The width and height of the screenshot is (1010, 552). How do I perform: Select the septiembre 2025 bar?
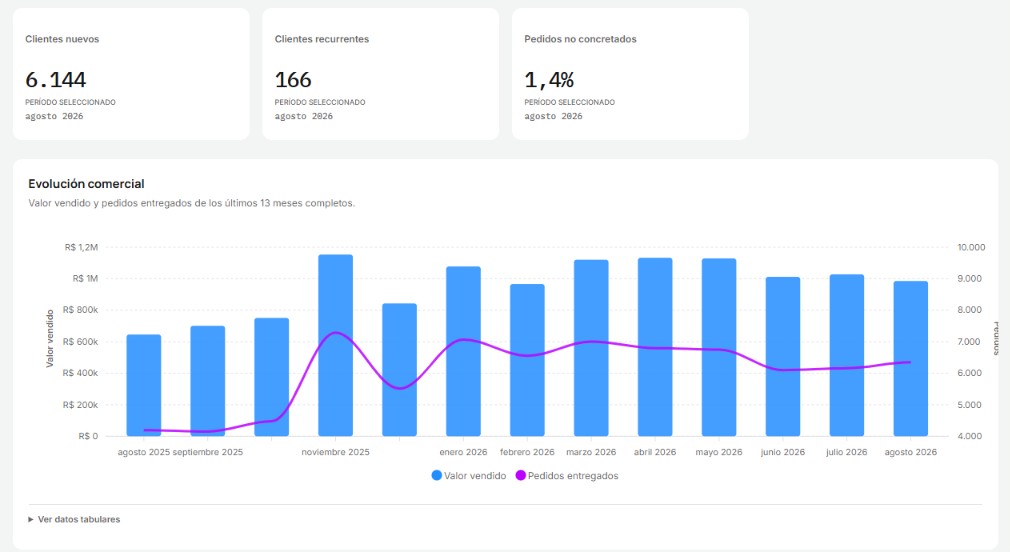207,381
